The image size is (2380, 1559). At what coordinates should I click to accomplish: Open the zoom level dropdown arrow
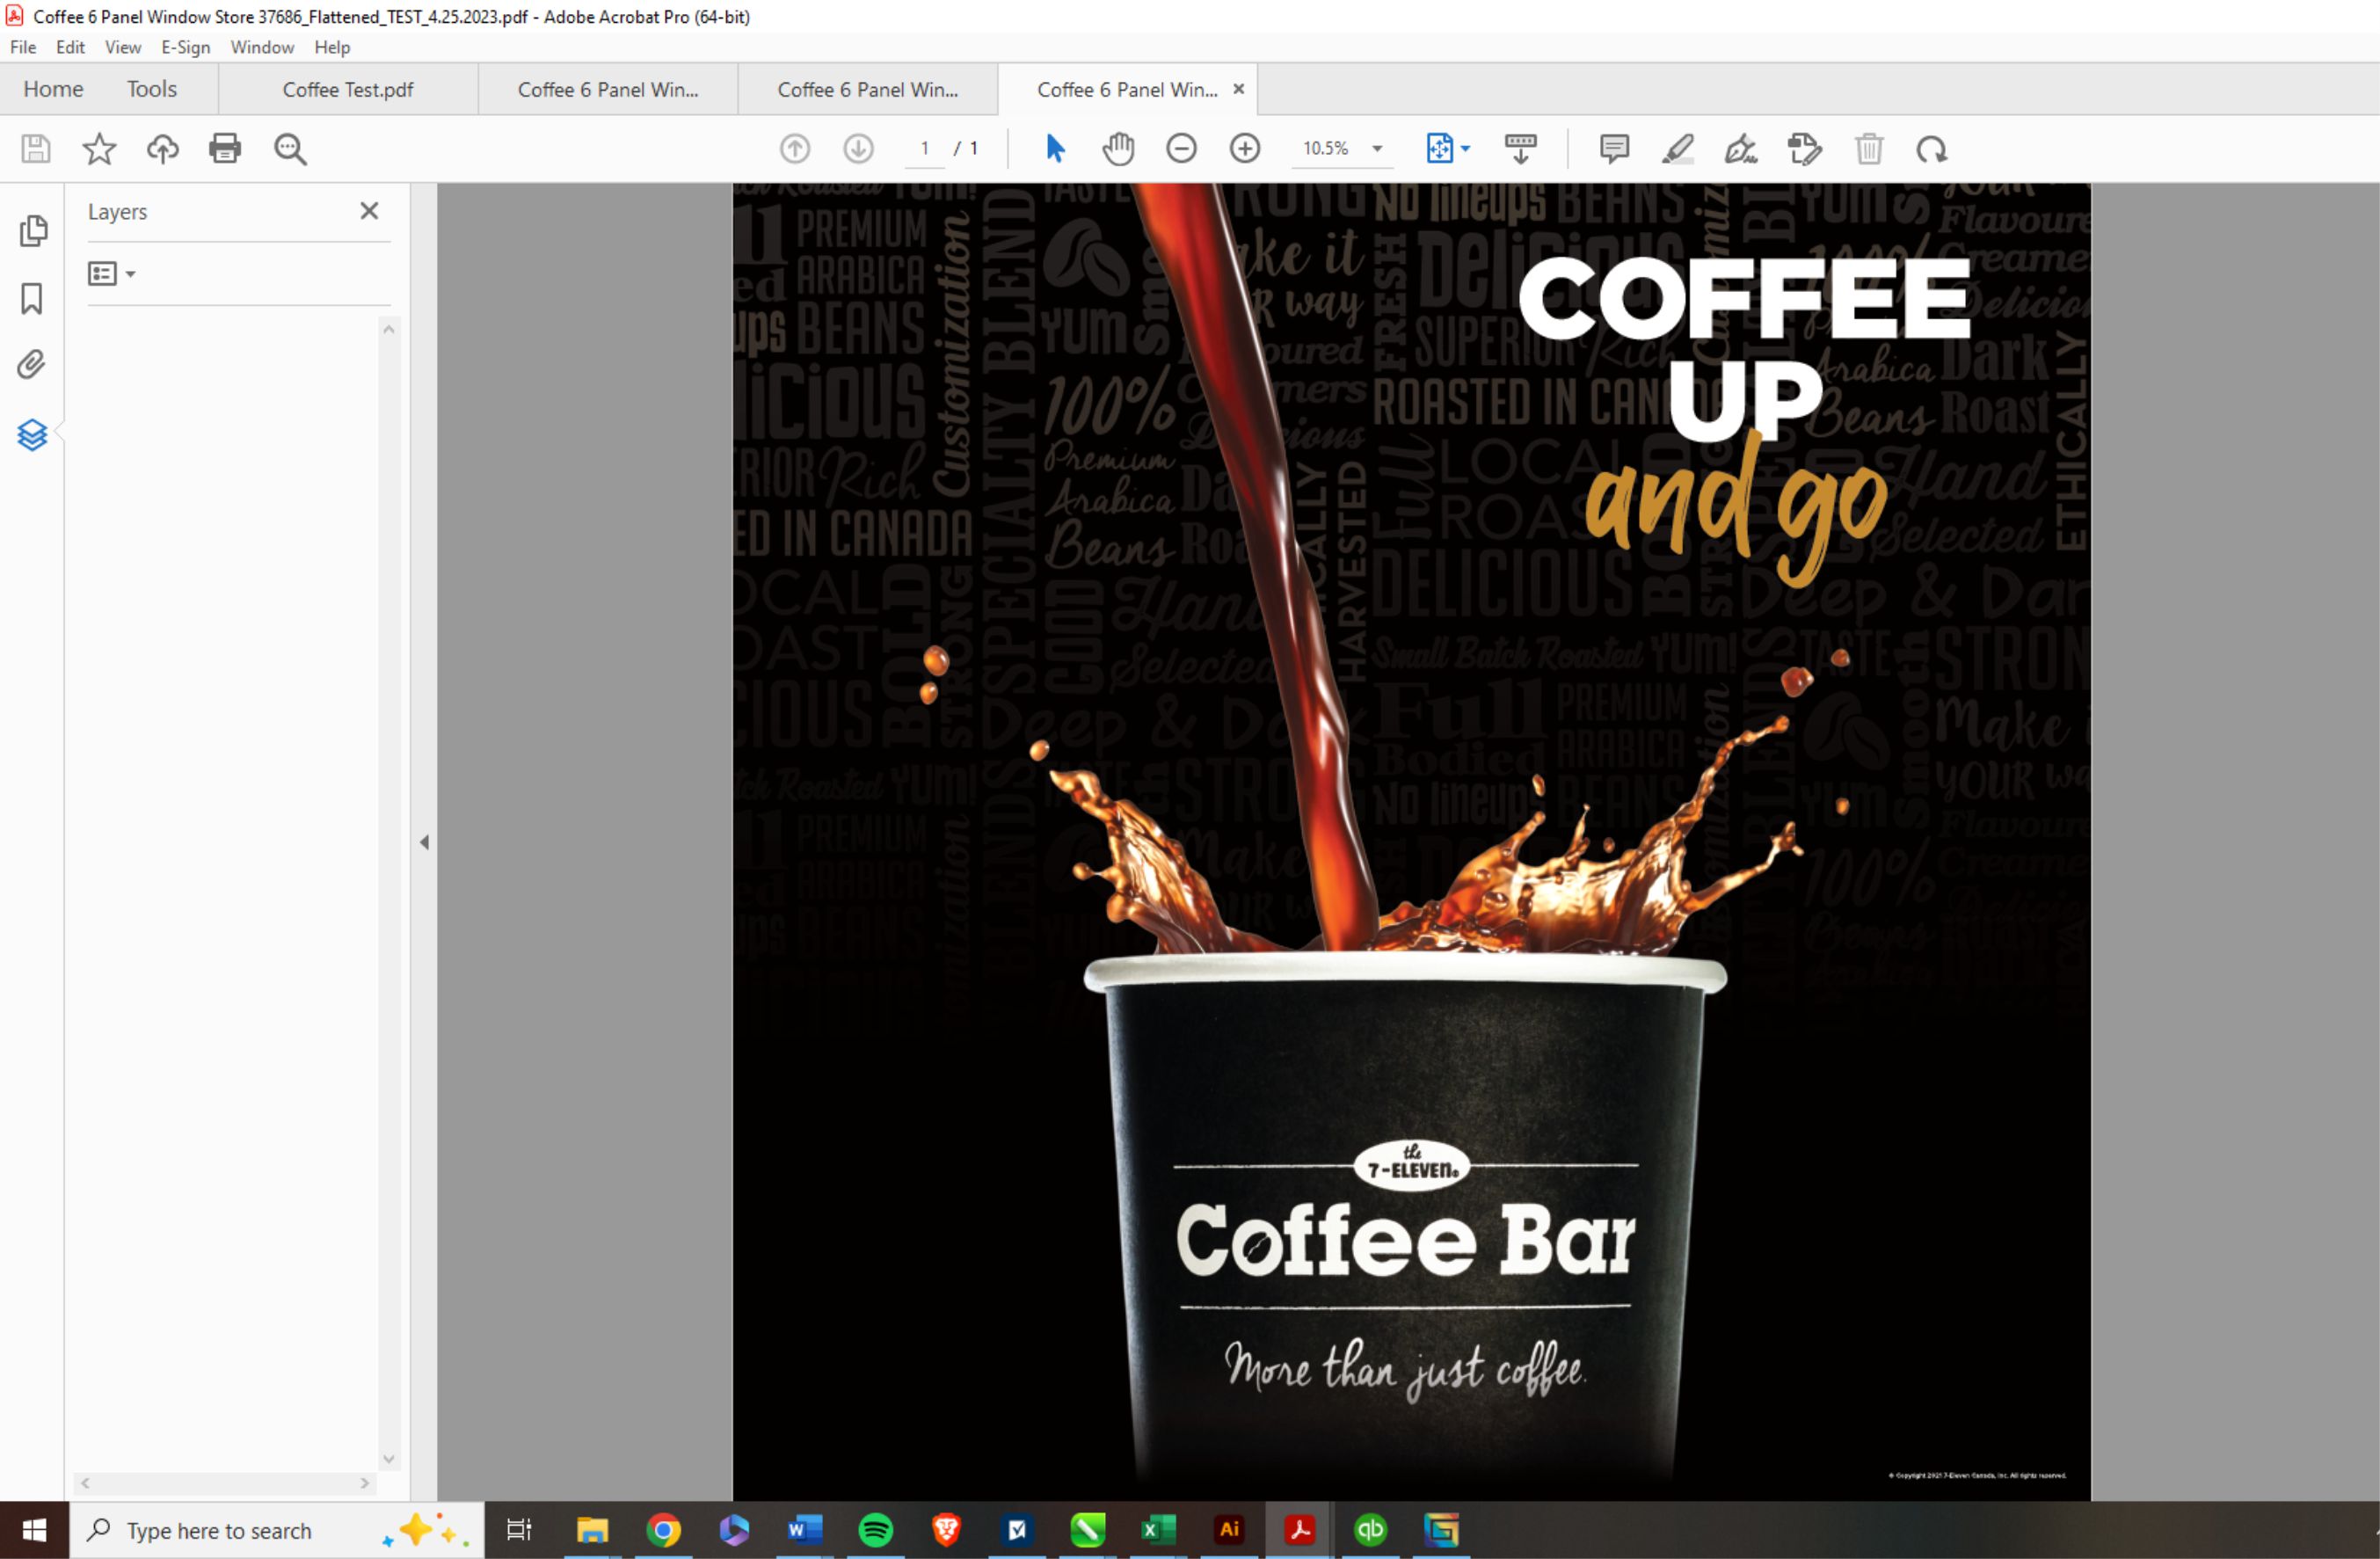coord(1377,149)
